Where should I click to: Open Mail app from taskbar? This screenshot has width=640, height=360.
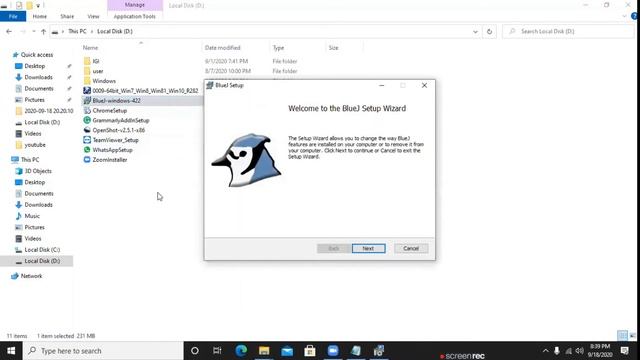click(x=287, y=351)
